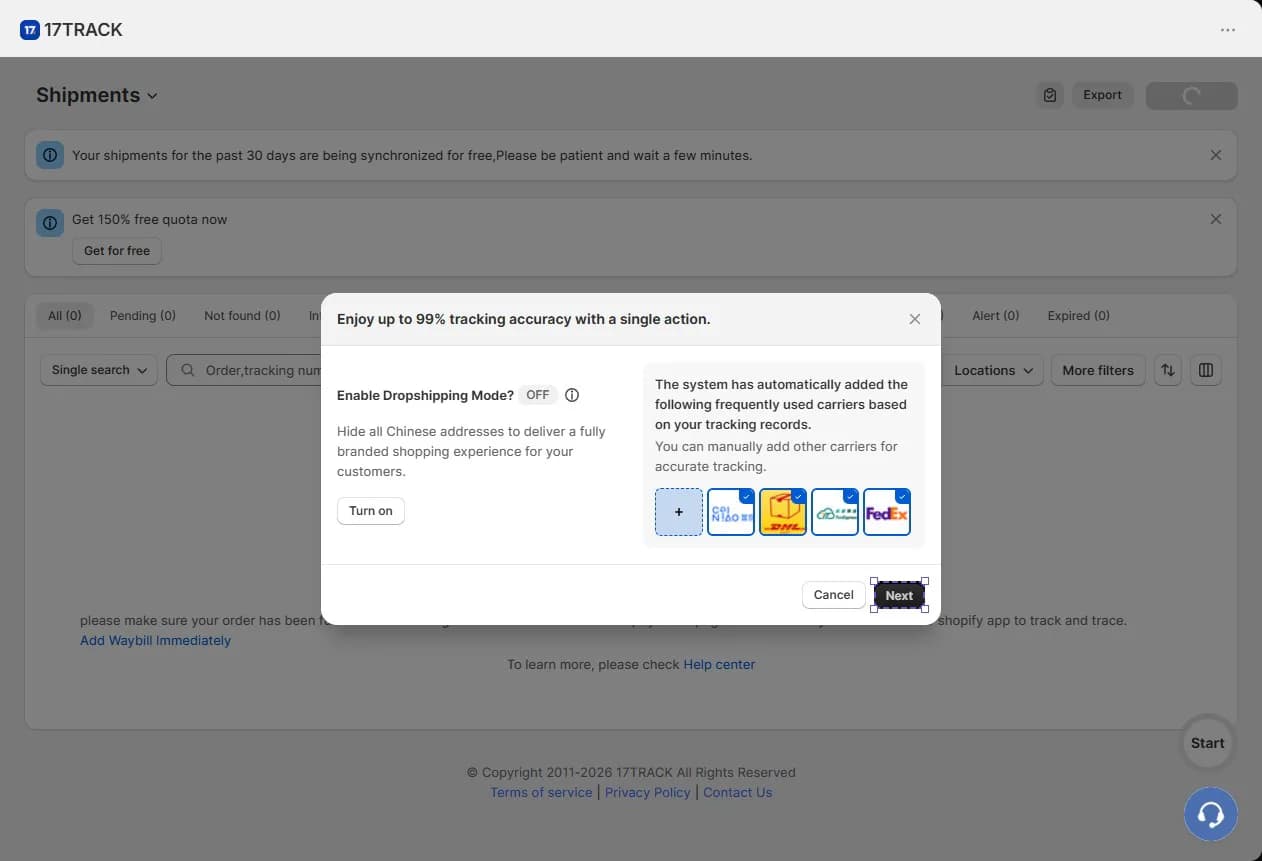1262x861 pixels.
Task: Select the DHL carrier logo
Action: [x=783, y=512]
